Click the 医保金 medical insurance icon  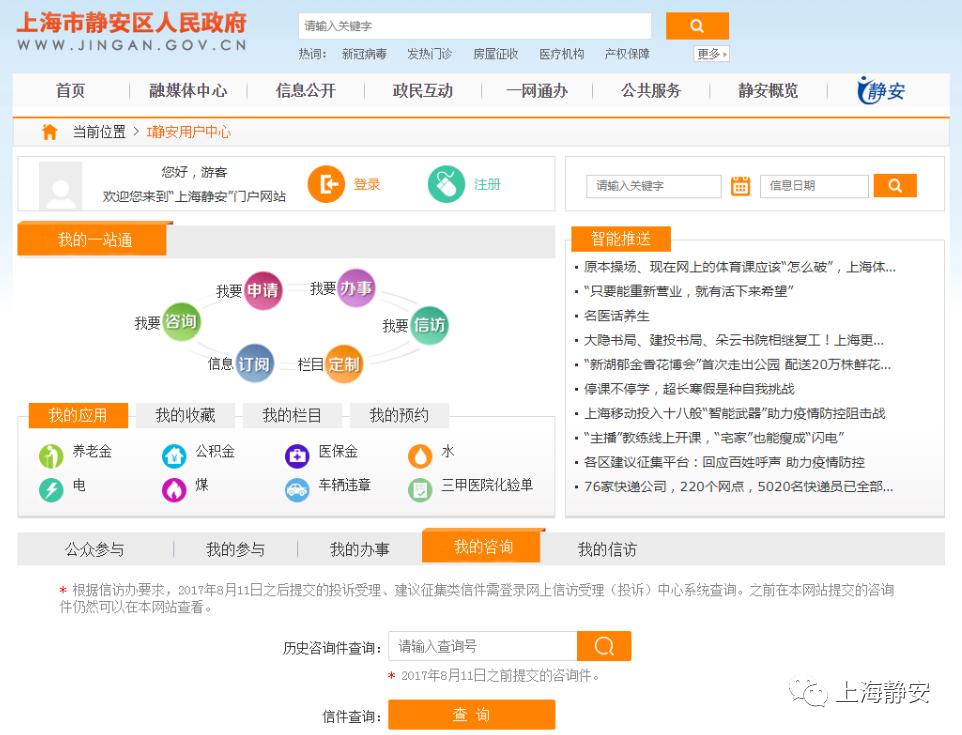(296, 454)
